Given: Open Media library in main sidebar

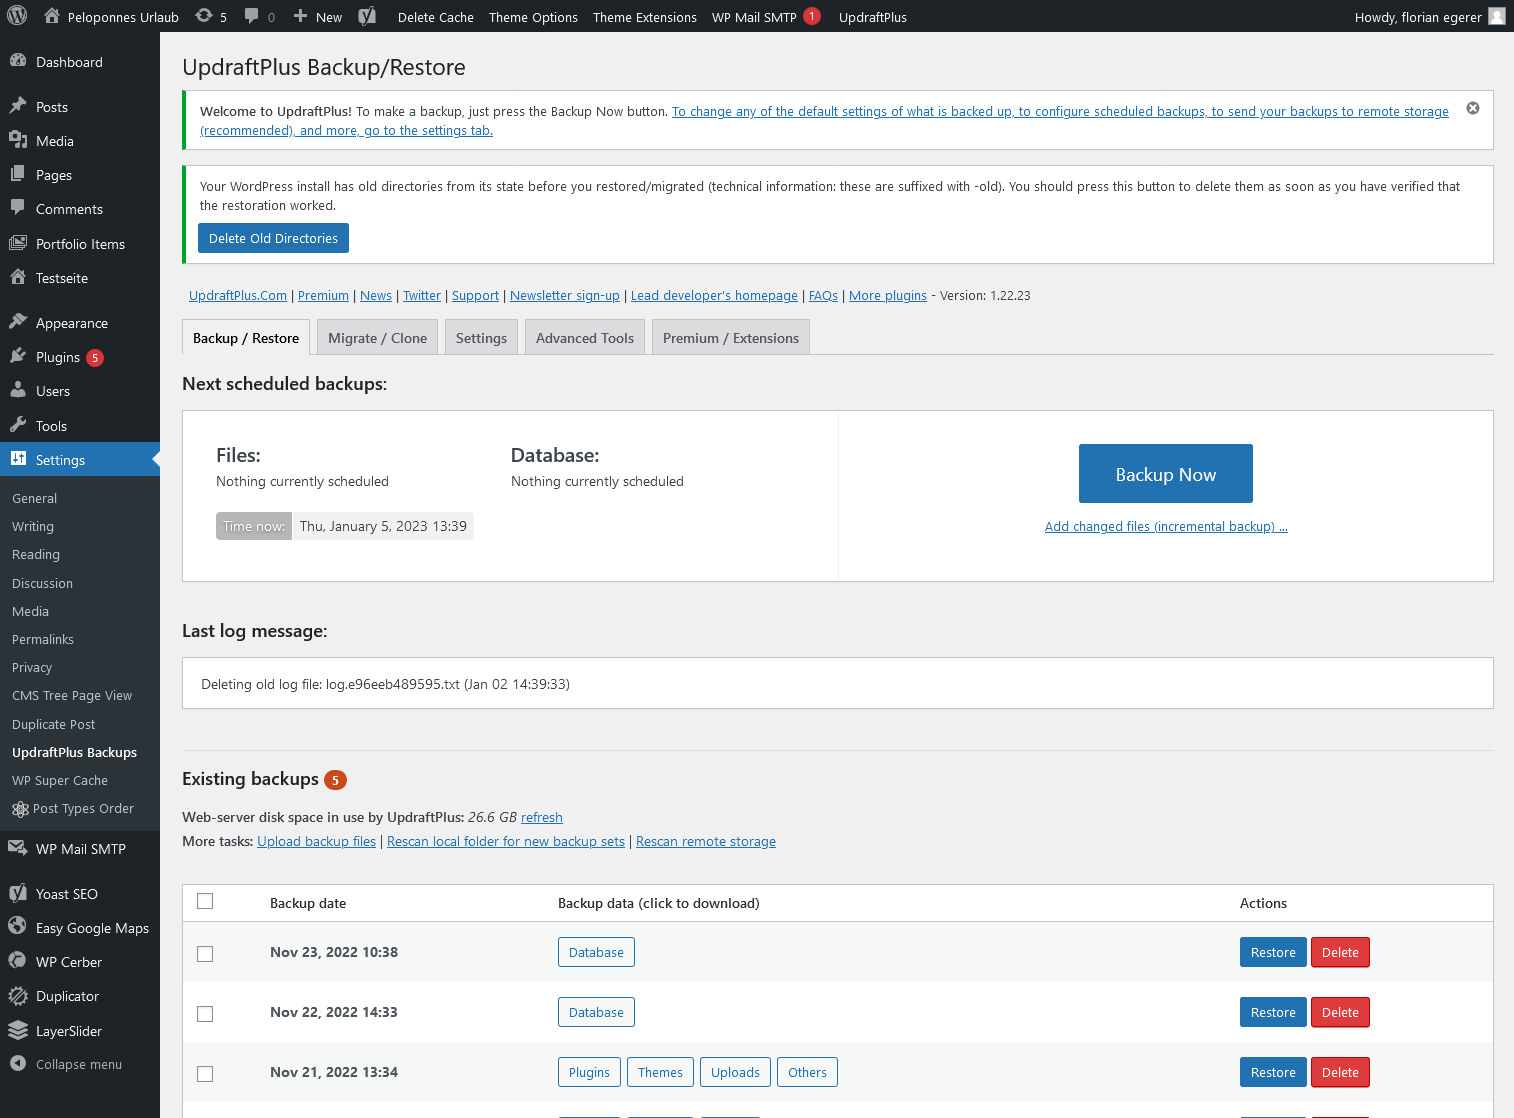Looking at the screenshot, I should pyautogui.click(x=80, y=141).
